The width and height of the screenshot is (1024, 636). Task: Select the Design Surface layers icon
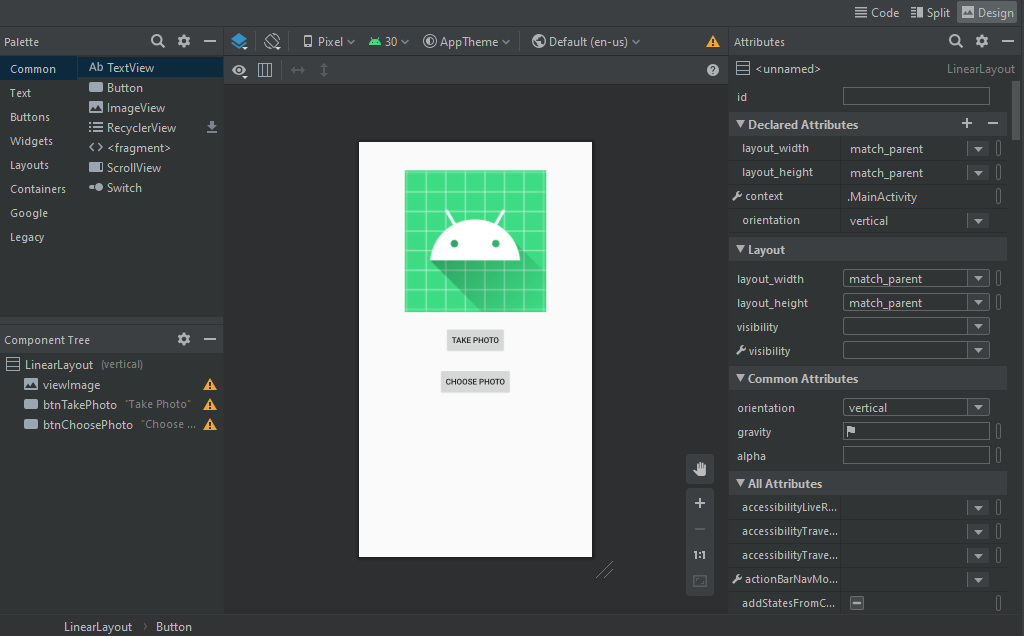238,42
